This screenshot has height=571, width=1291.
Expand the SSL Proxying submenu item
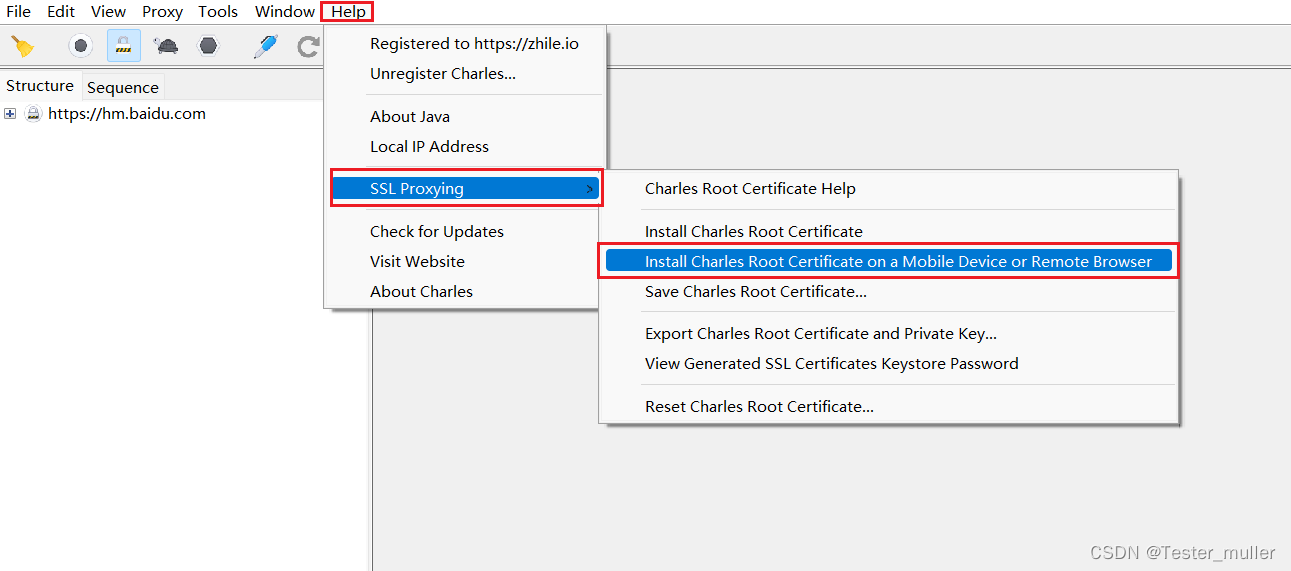[x=465, y=189]
